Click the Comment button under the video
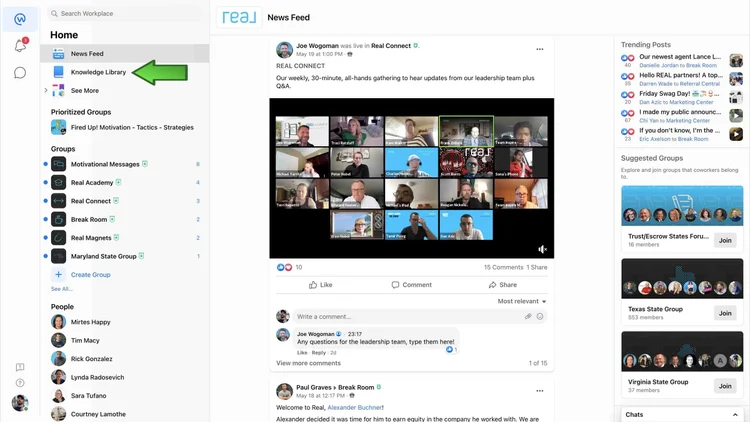This screenshot has height=422, width=750. (x=411, y=285)
